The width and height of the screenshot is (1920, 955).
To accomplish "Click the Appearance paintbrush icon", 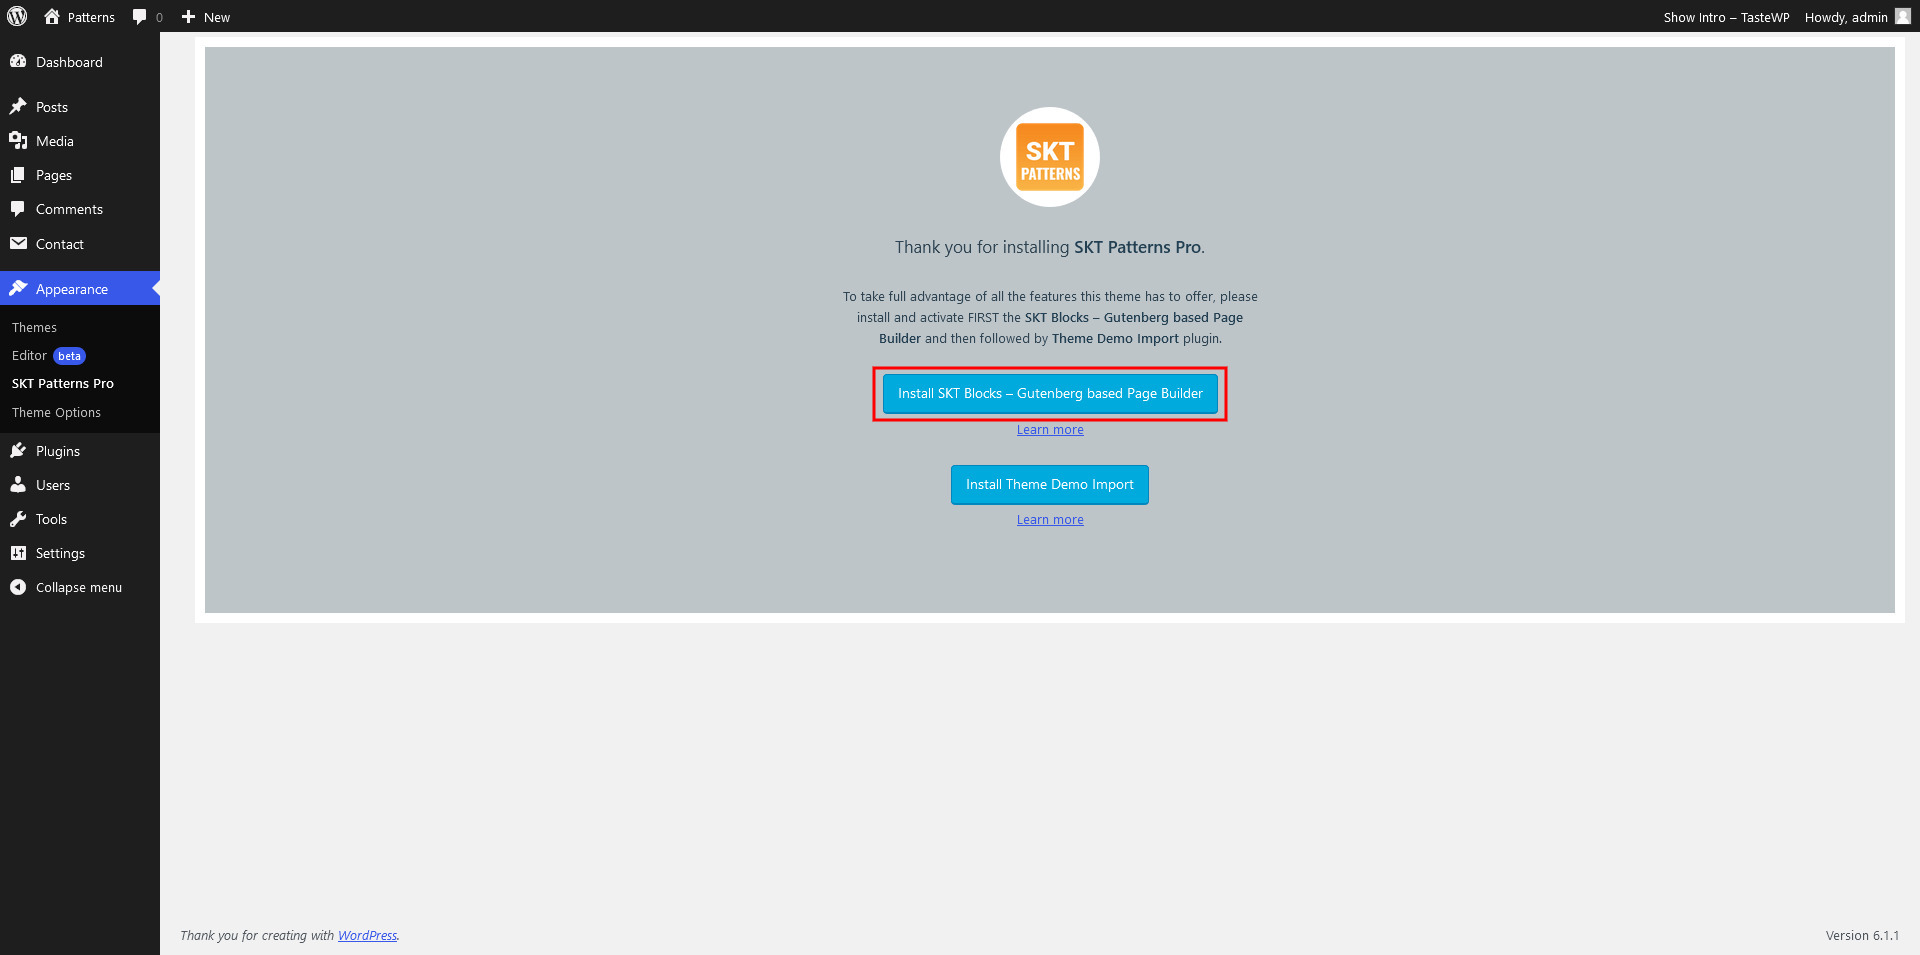I will point(18,288).
